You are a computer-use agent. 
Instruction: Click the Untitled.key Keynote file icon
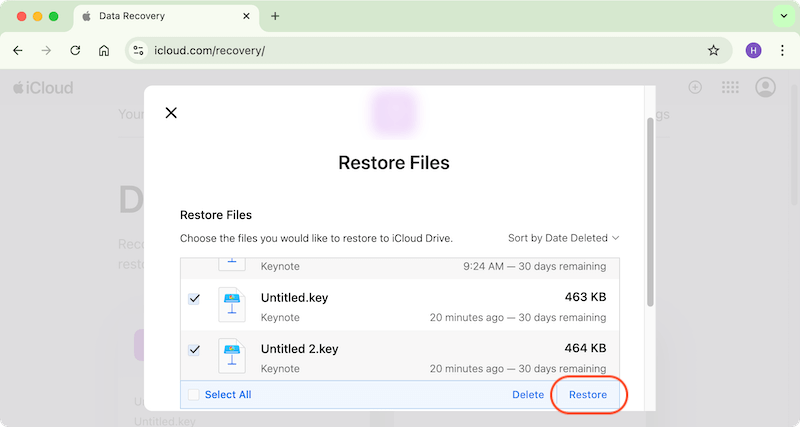click(232, 305)
